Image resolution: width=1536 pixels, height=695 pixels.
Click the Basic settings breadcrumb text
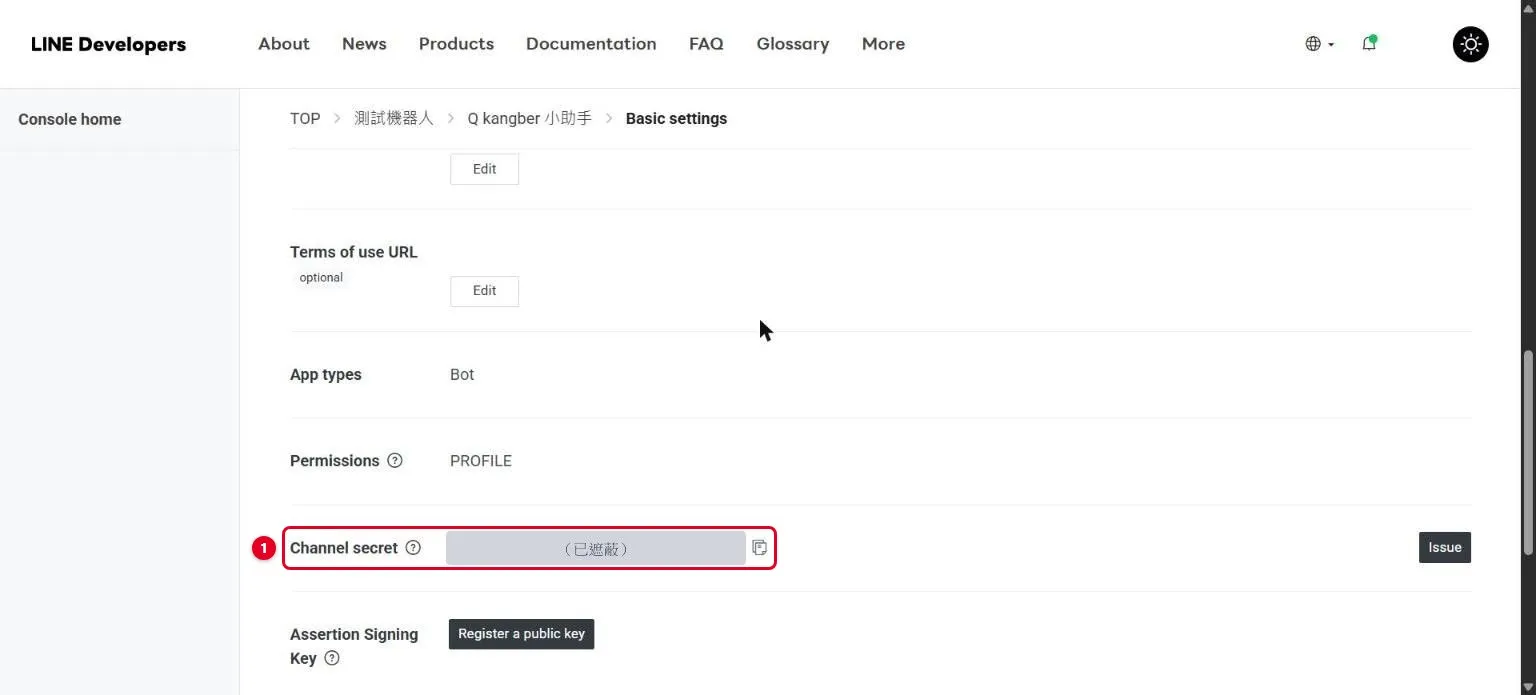click(x=676, y=118)
